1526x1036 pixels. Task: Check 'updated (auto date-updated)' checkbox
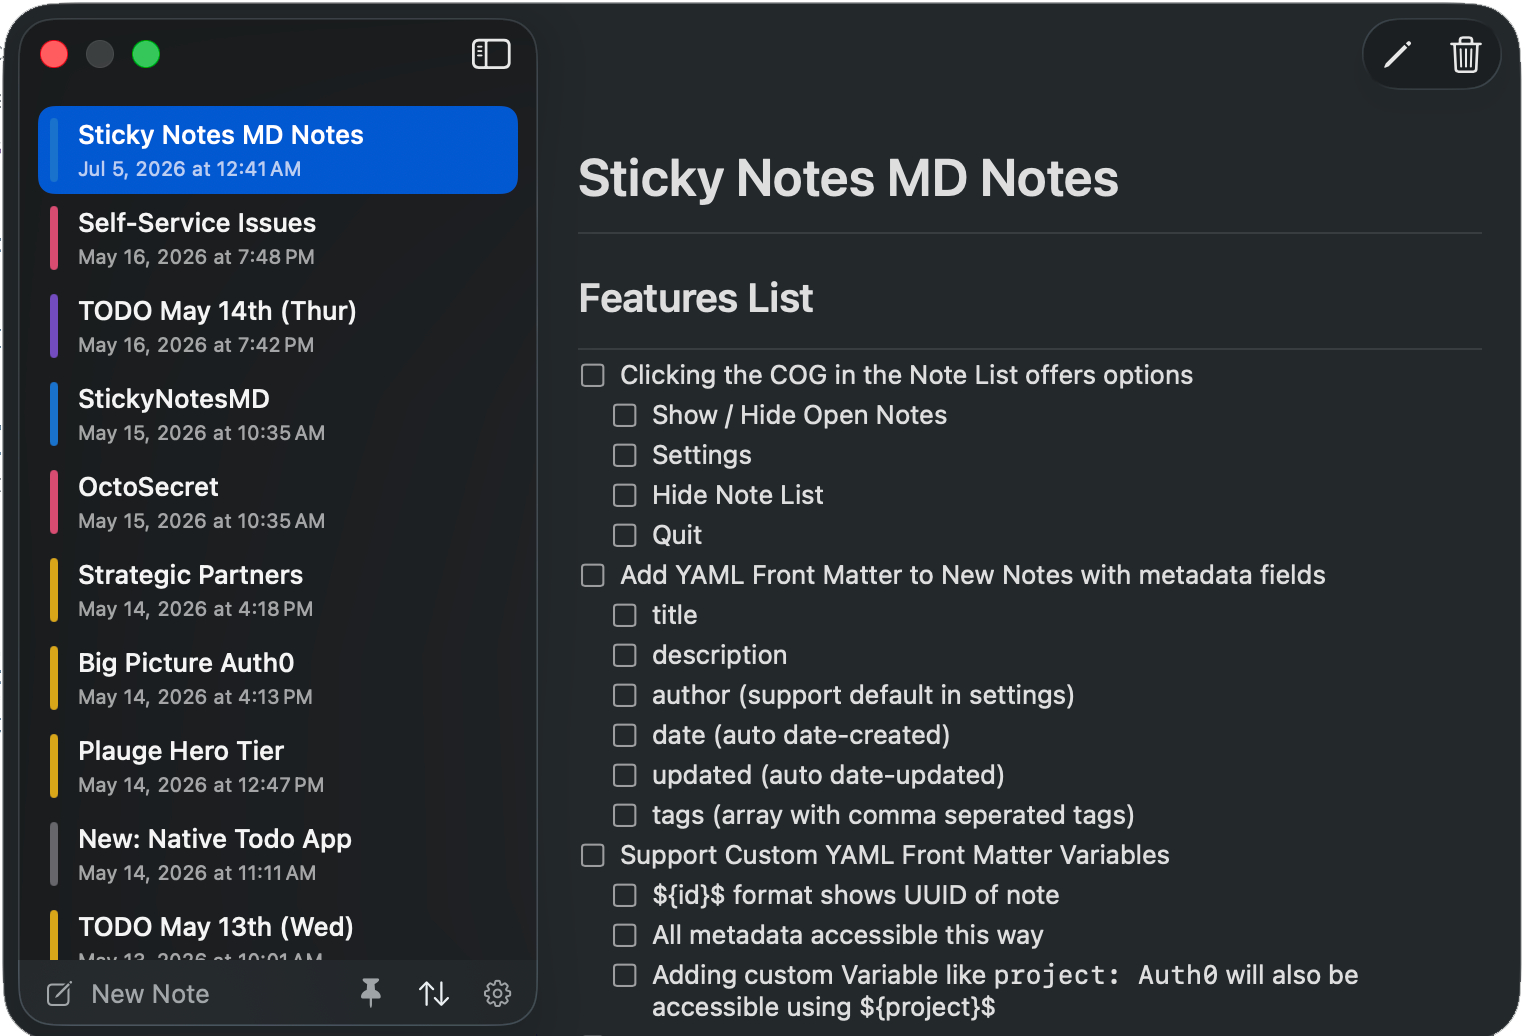click(625, 775)
